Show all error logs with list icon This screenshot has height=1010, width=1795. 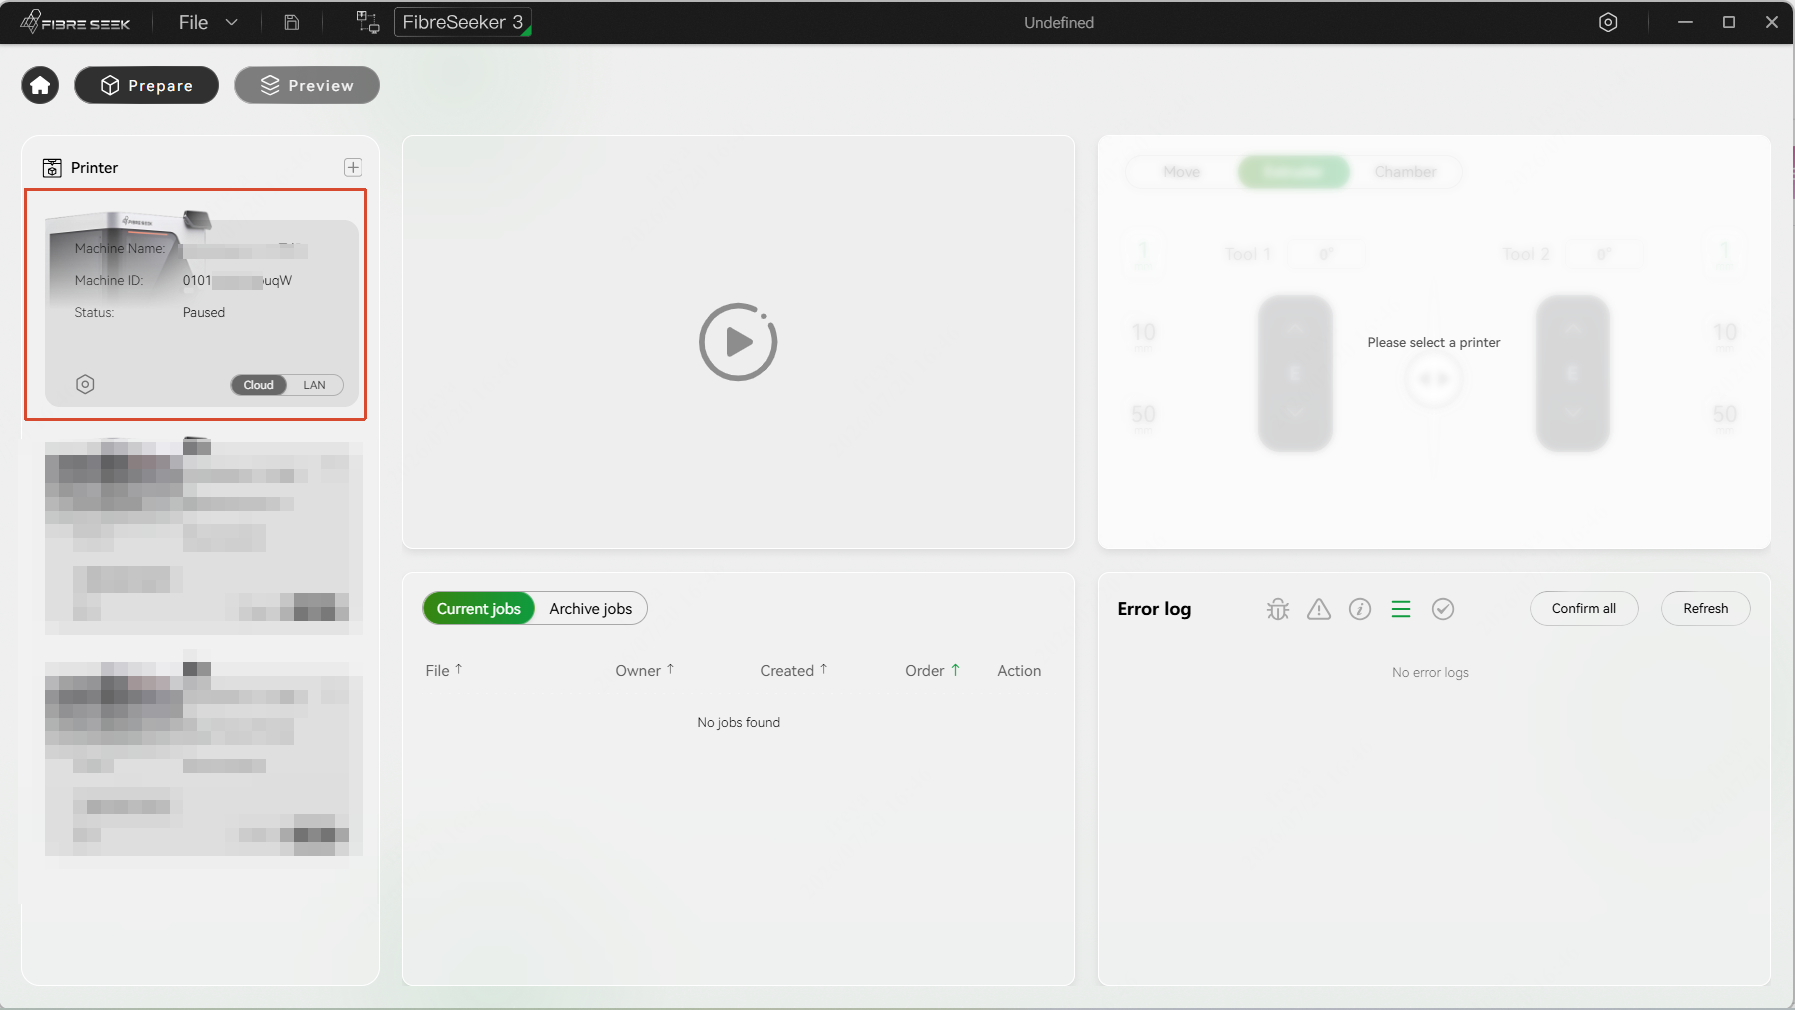(1401, 609)
